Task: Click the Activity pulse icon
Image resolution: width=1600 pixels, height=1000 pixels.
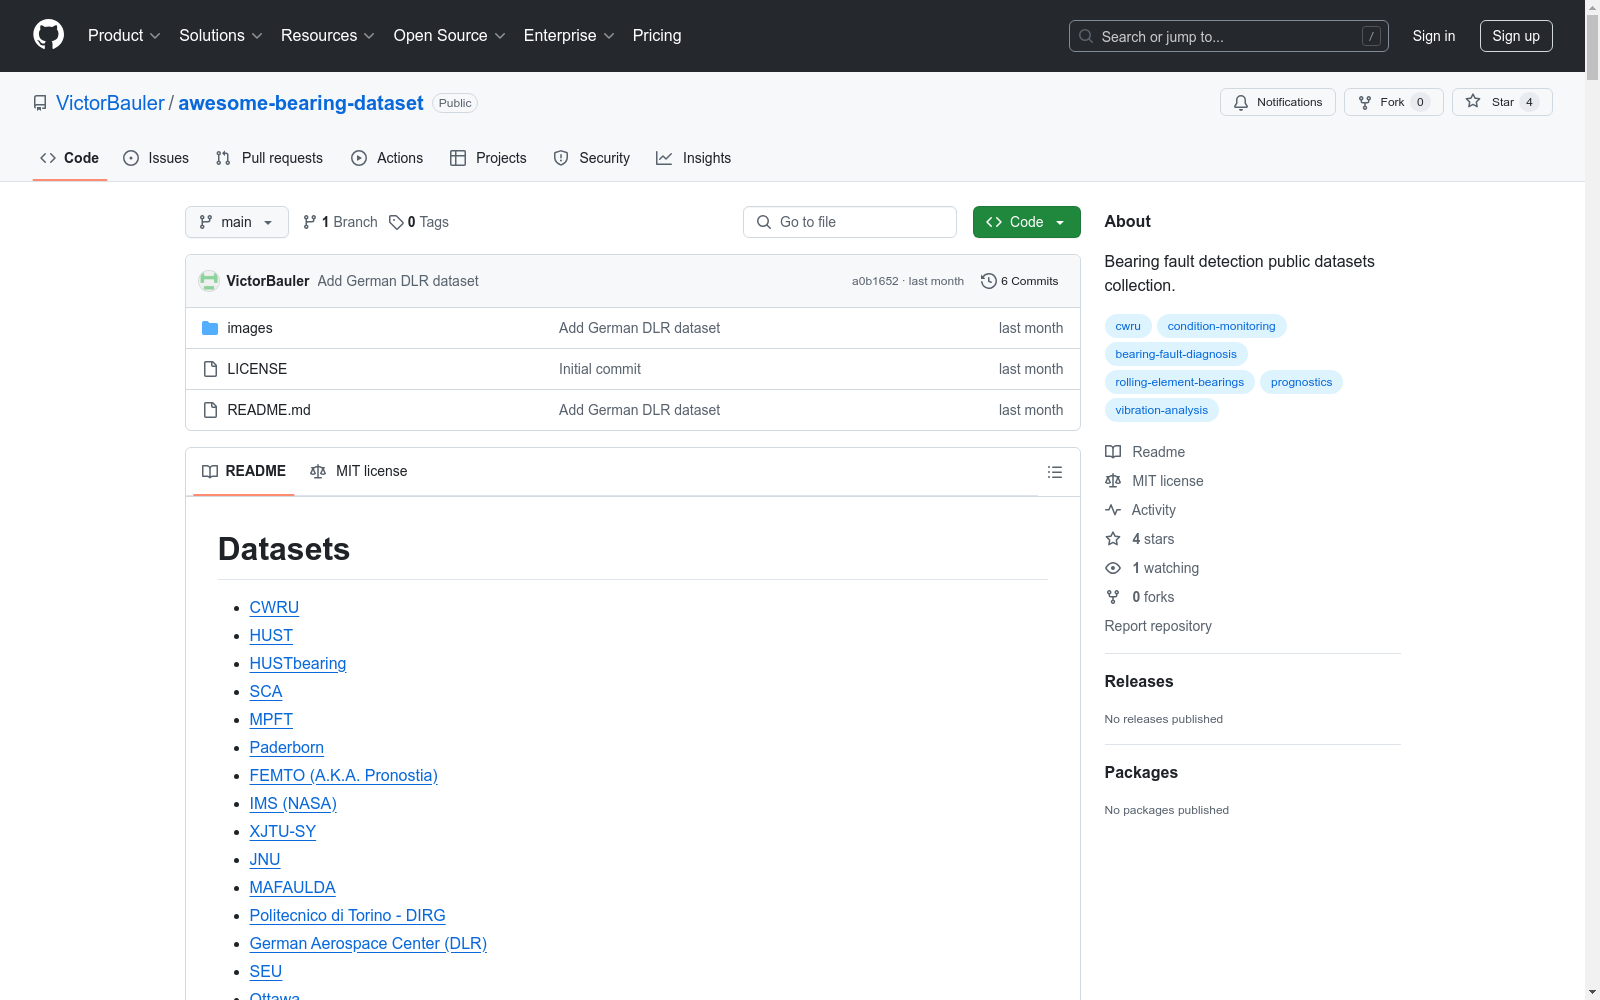Action: pyautogui.click(x=1113, y=510)
